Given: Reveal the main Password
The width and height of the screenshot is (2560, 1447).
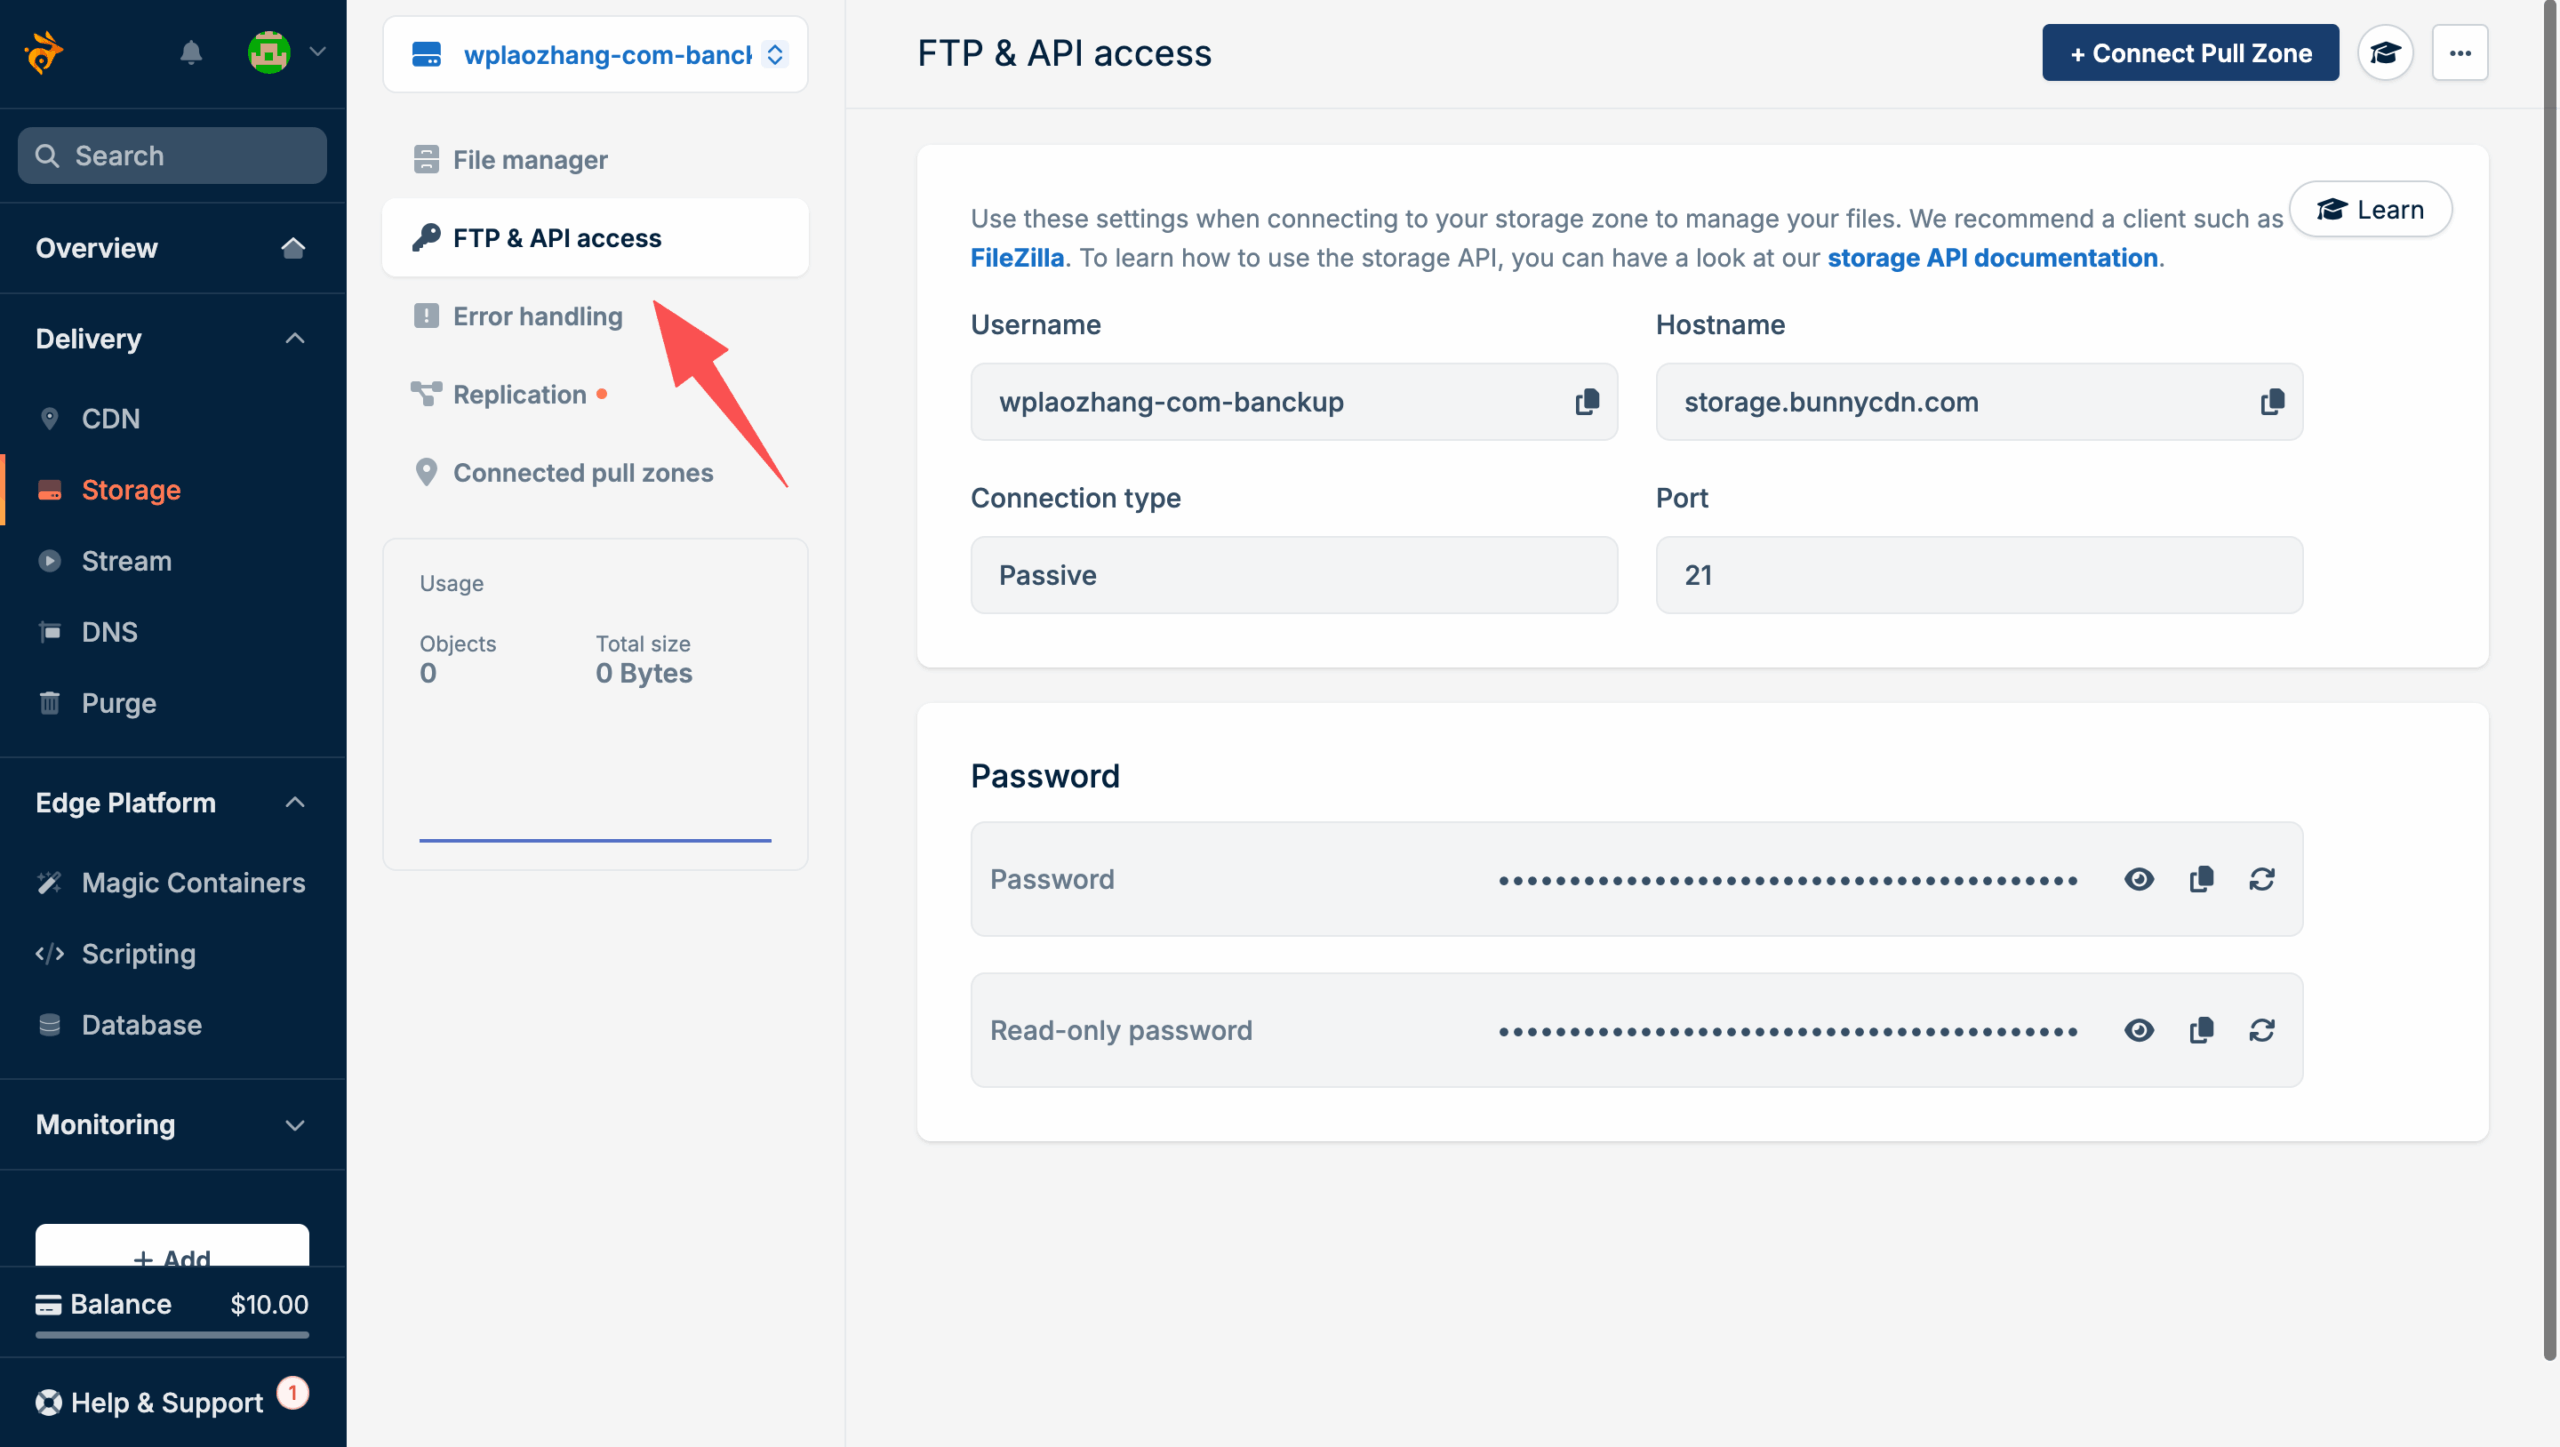Looking at the screenshot, I should click(2139, 879).
